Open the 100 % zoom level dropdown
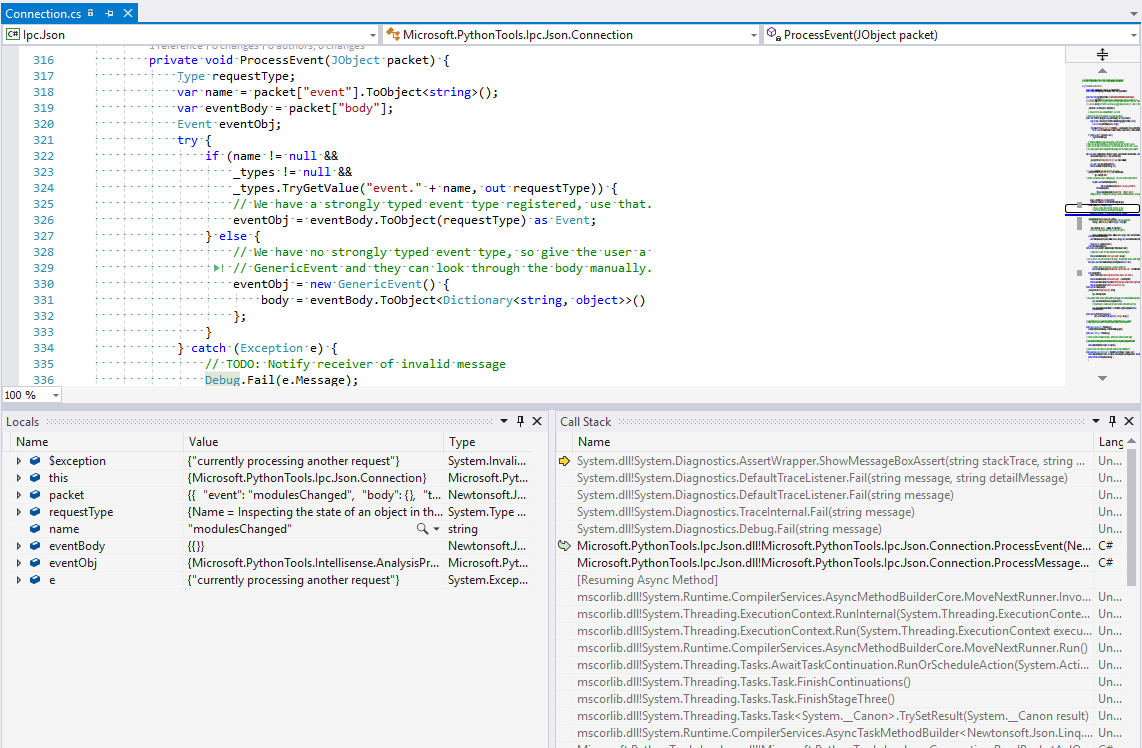Image resolution: width=1142 pixels, height=748 pixels. [55, 395]
